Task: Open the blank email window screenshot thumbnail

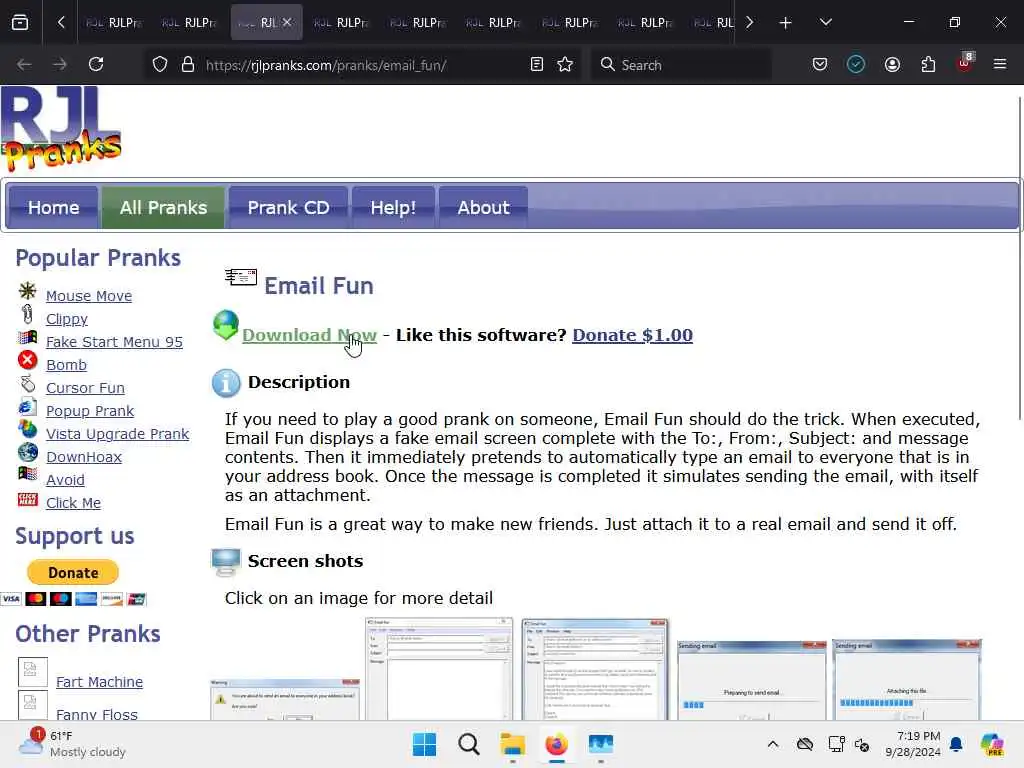Action: (x=439, y=669)
